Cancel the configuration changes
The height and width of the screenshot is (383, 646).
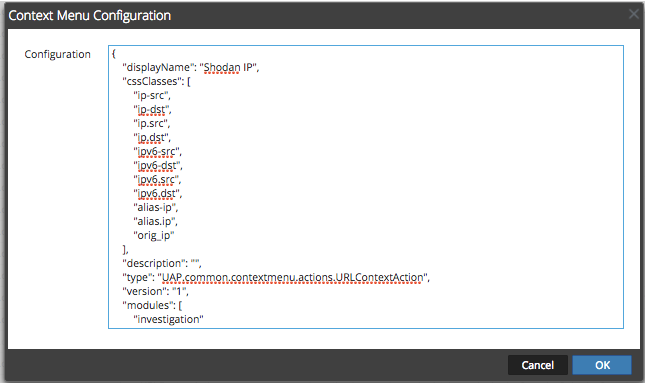pos(538,365)
